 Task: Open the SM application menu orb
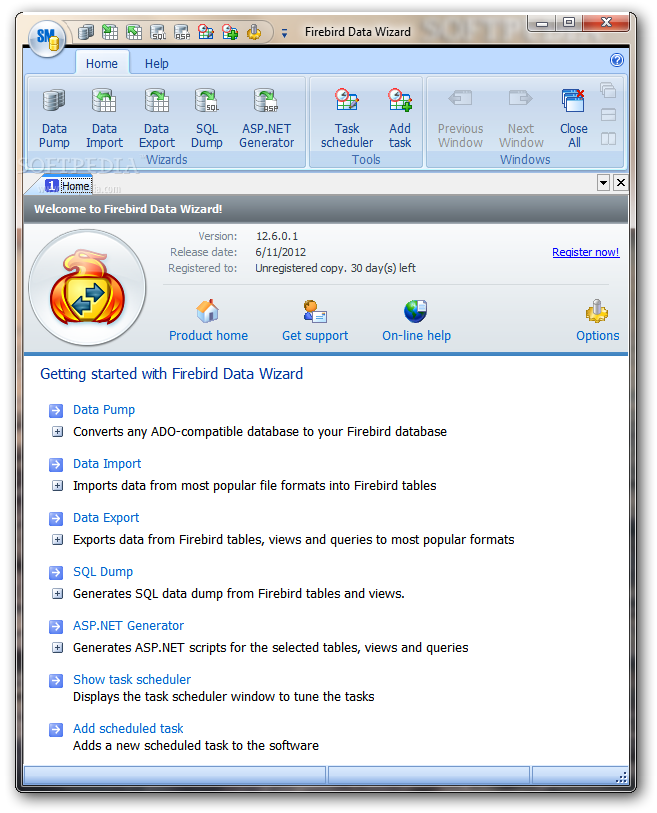47,38
